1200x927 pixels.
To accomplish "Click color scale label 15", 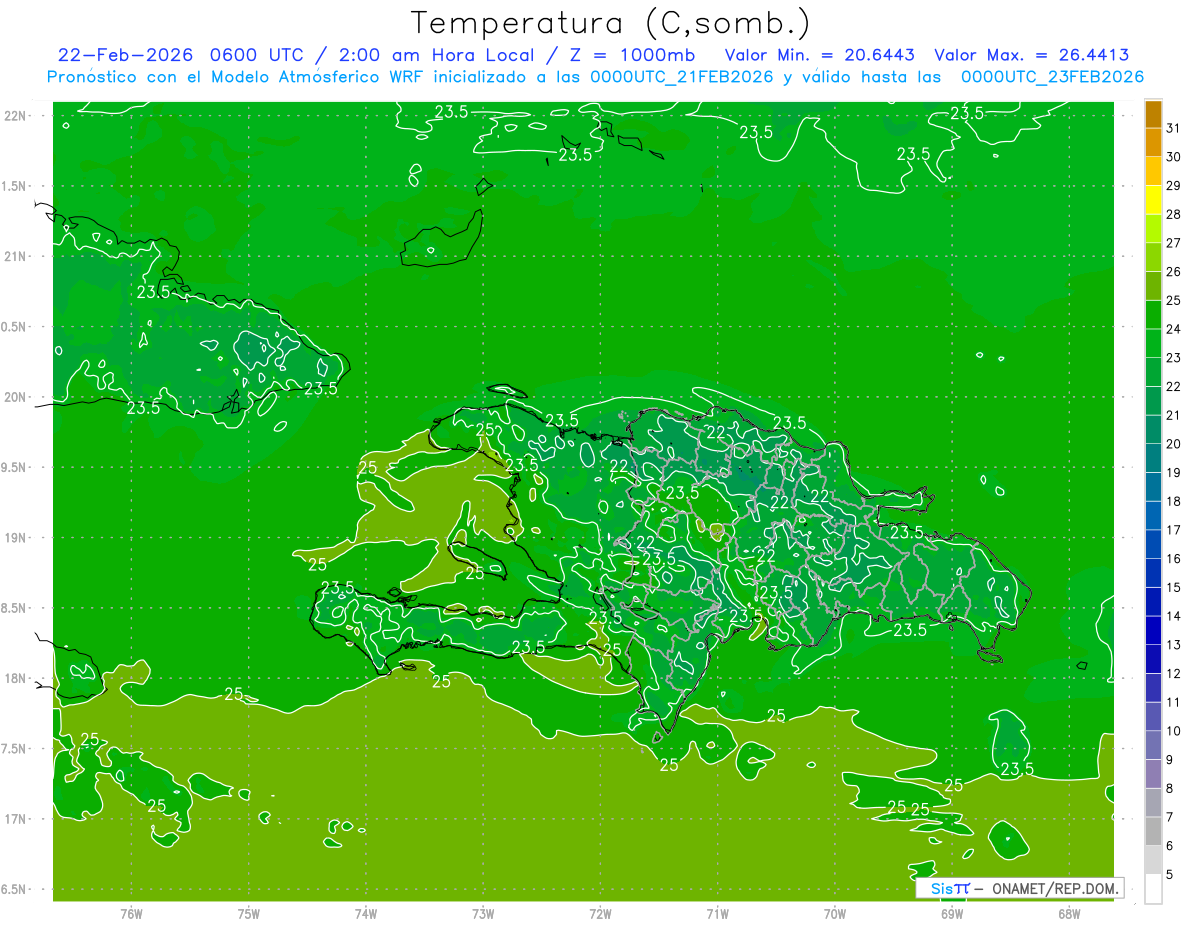I will [1173, 587].
